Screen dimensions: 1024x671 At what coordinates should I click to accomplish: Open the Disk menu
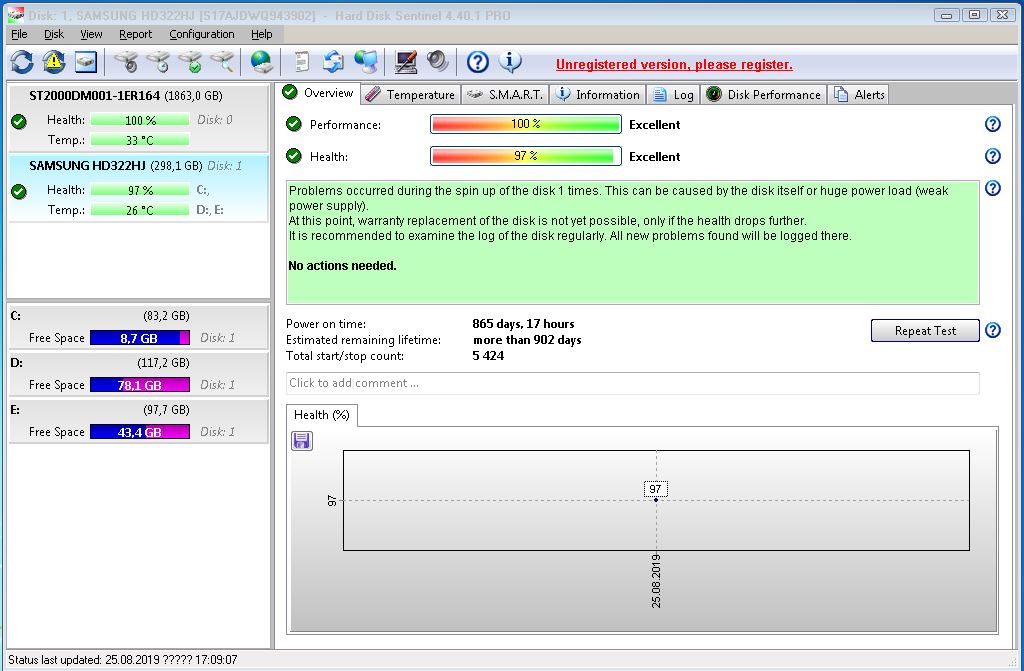click(x=54, y=34)
